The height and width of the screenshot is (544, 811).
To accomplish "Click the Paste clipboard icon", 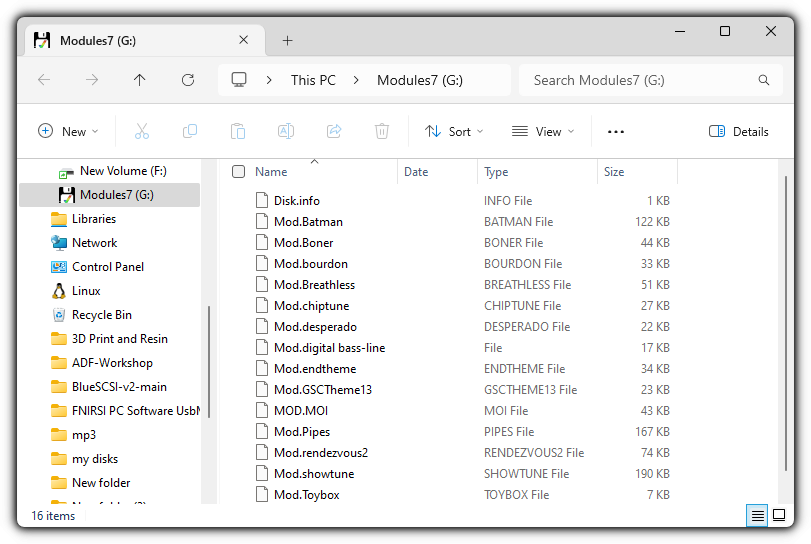I will point(238,131).
